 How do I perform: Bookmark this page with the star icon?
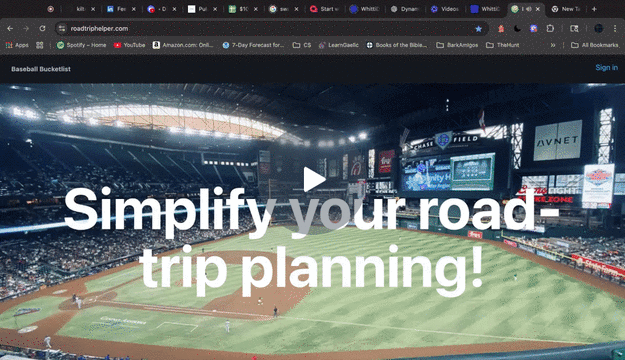478,29
